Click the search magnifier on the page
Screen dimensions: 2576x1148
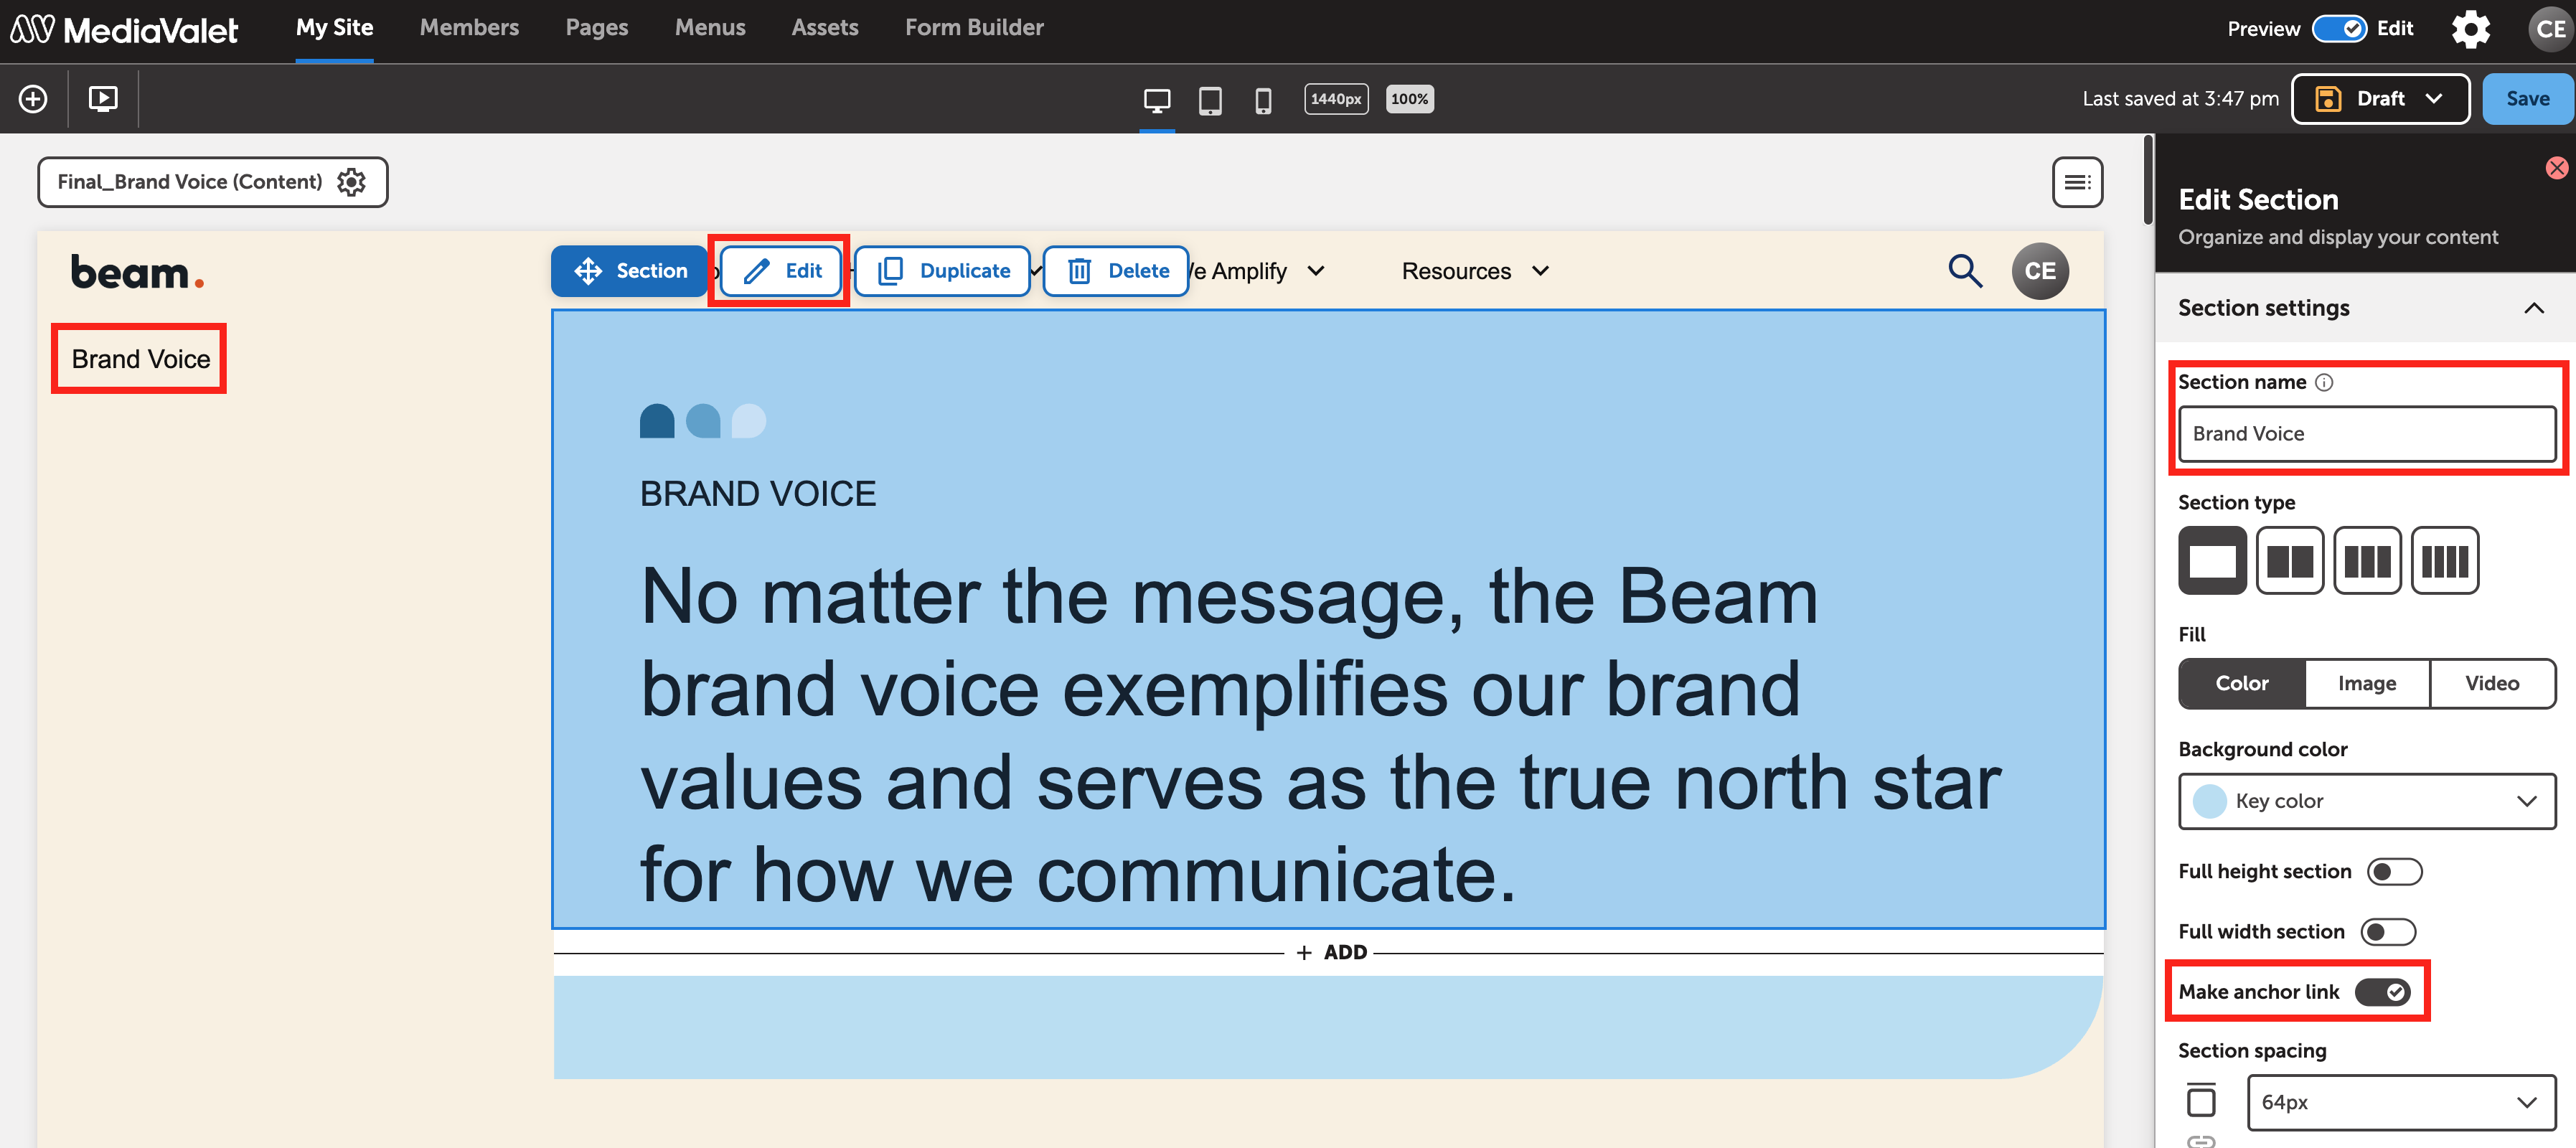pyautogui.click(x=1964, y=271)
